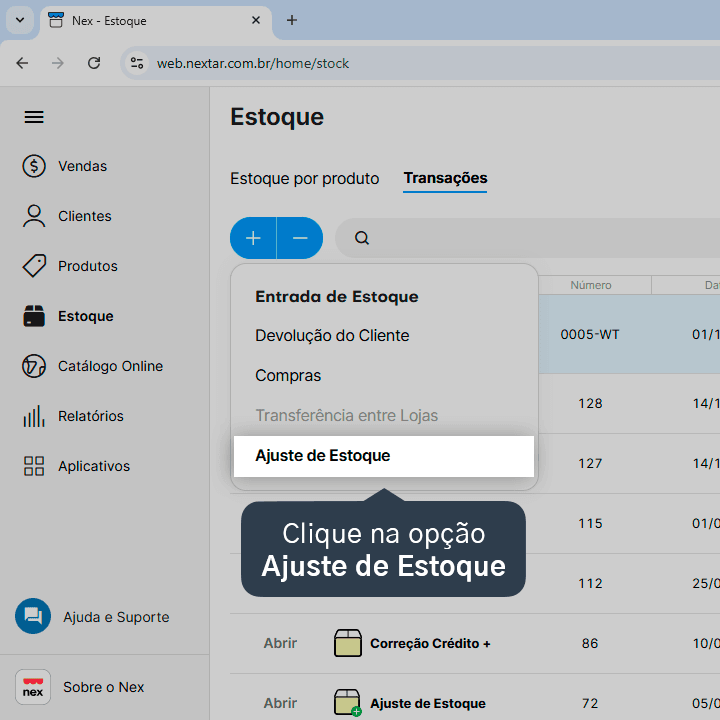720x720 pixels.
Task: Open Aplicativos grid icon
Action: click(34, 466)
